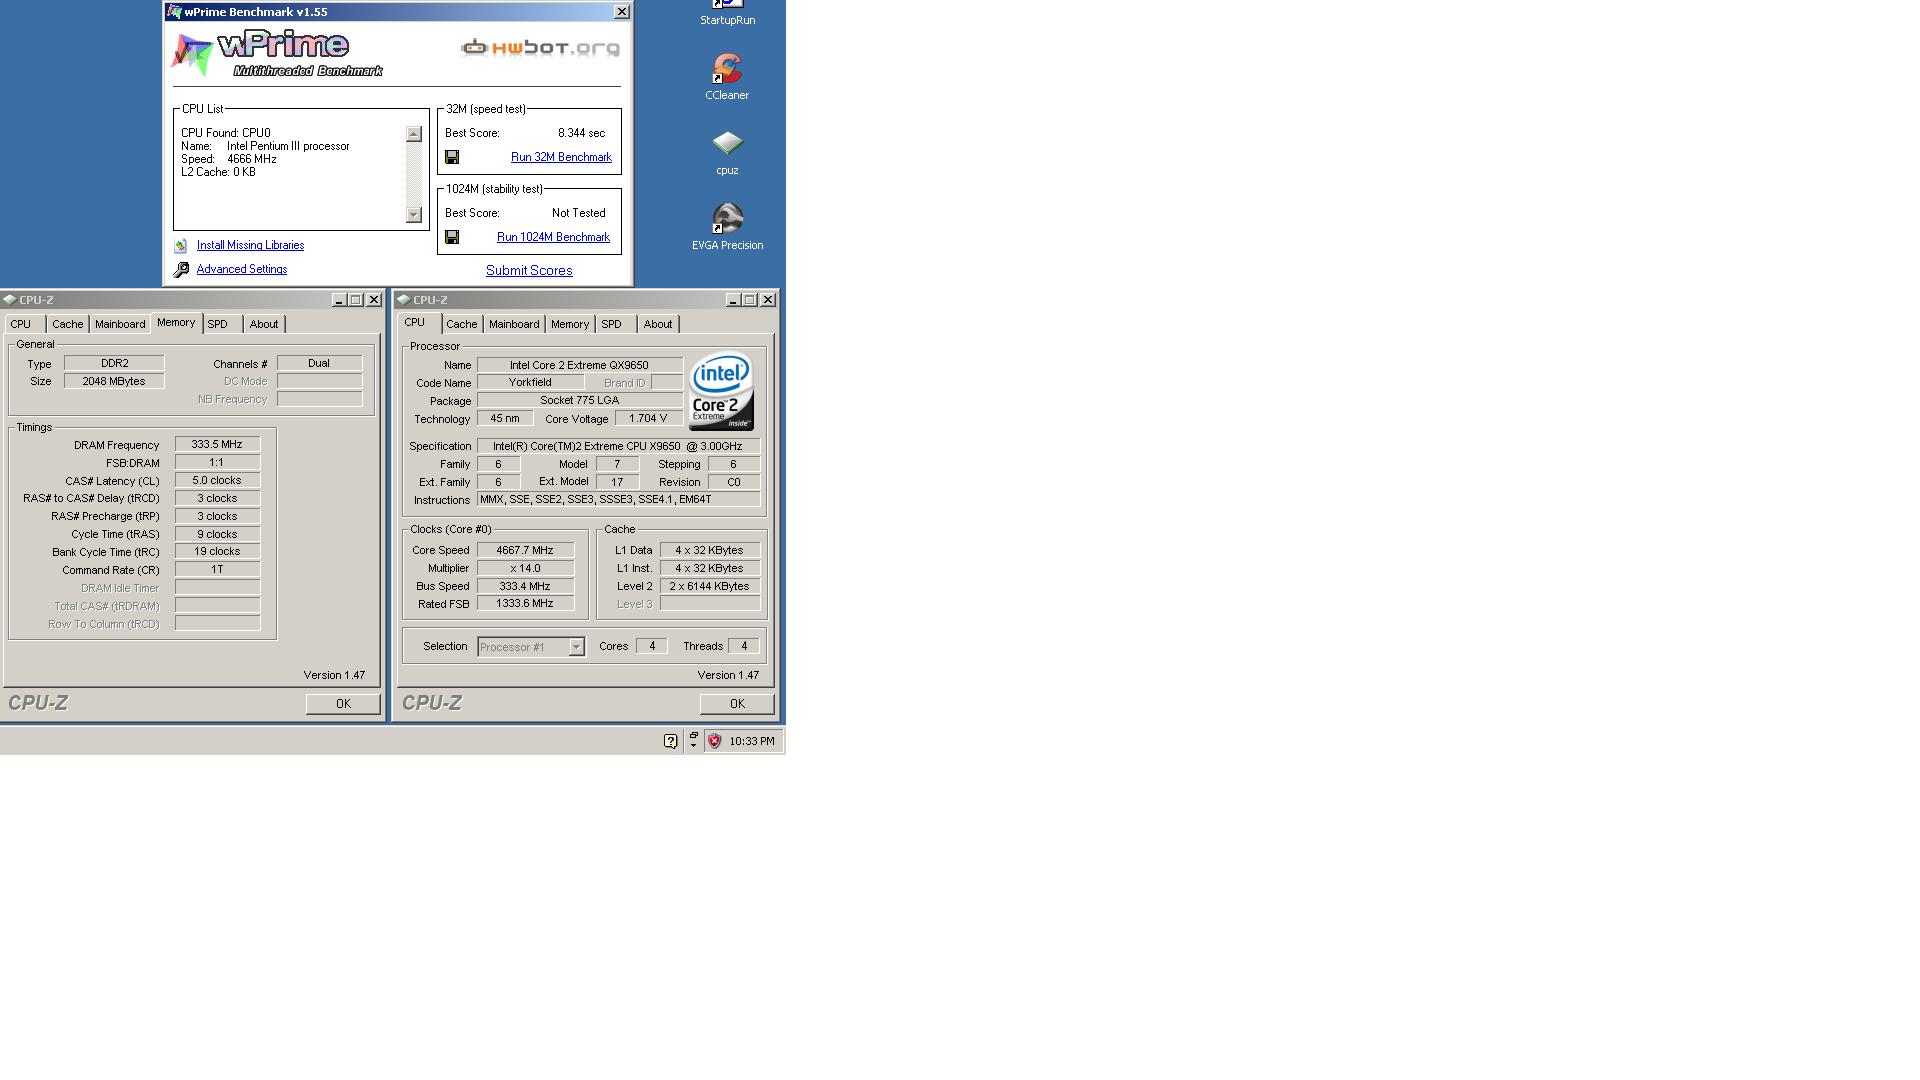Open Mainboard tab in left CPU-Z window

(x=120, y=324)
